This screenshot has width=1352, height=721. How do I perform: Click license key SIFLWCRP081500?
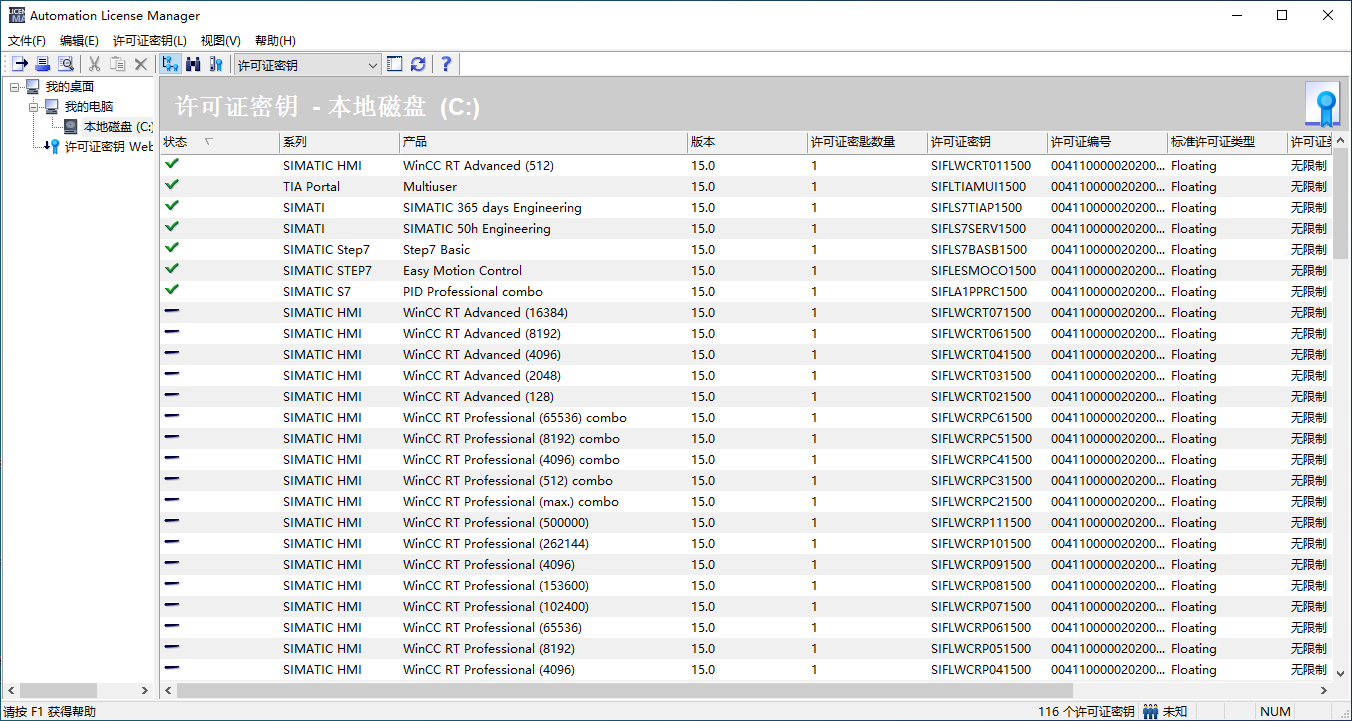click(981, 586)
